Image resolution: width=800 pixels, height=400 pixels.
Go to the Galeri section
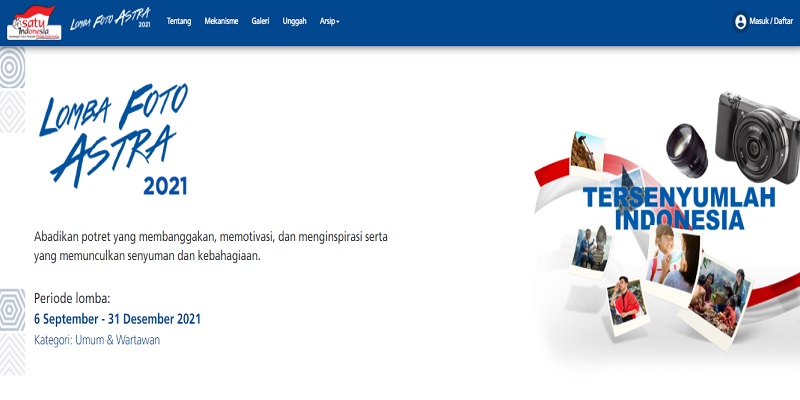260,21
